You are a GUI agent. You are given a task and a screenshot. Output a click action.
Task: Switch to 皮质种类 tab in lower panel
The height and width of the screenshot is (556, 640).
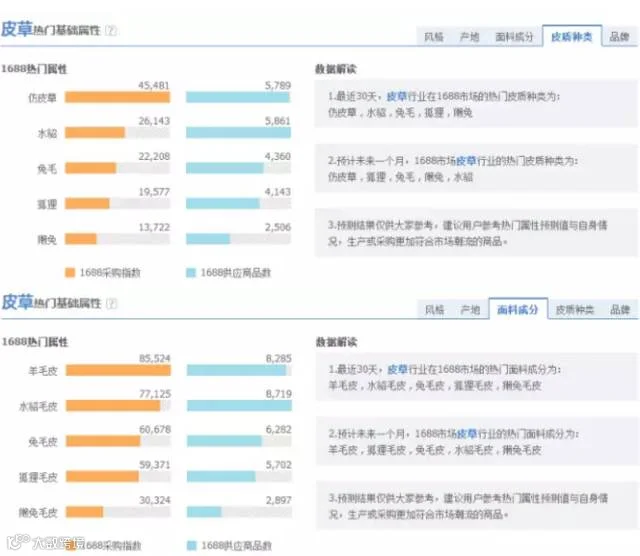[574, 310]
